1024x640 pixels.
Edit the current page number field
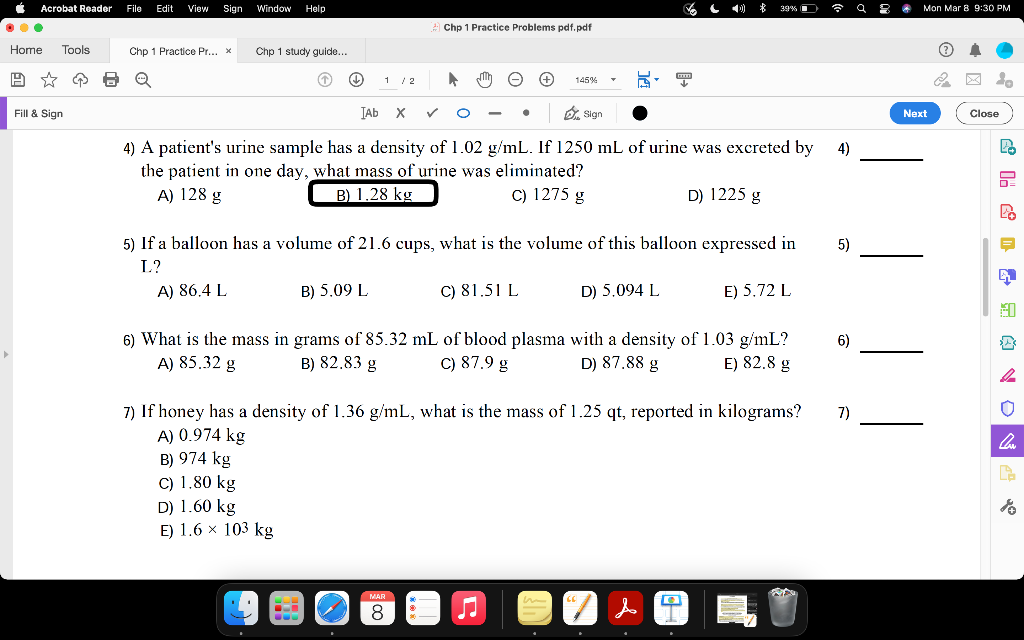tap(387, 80)
